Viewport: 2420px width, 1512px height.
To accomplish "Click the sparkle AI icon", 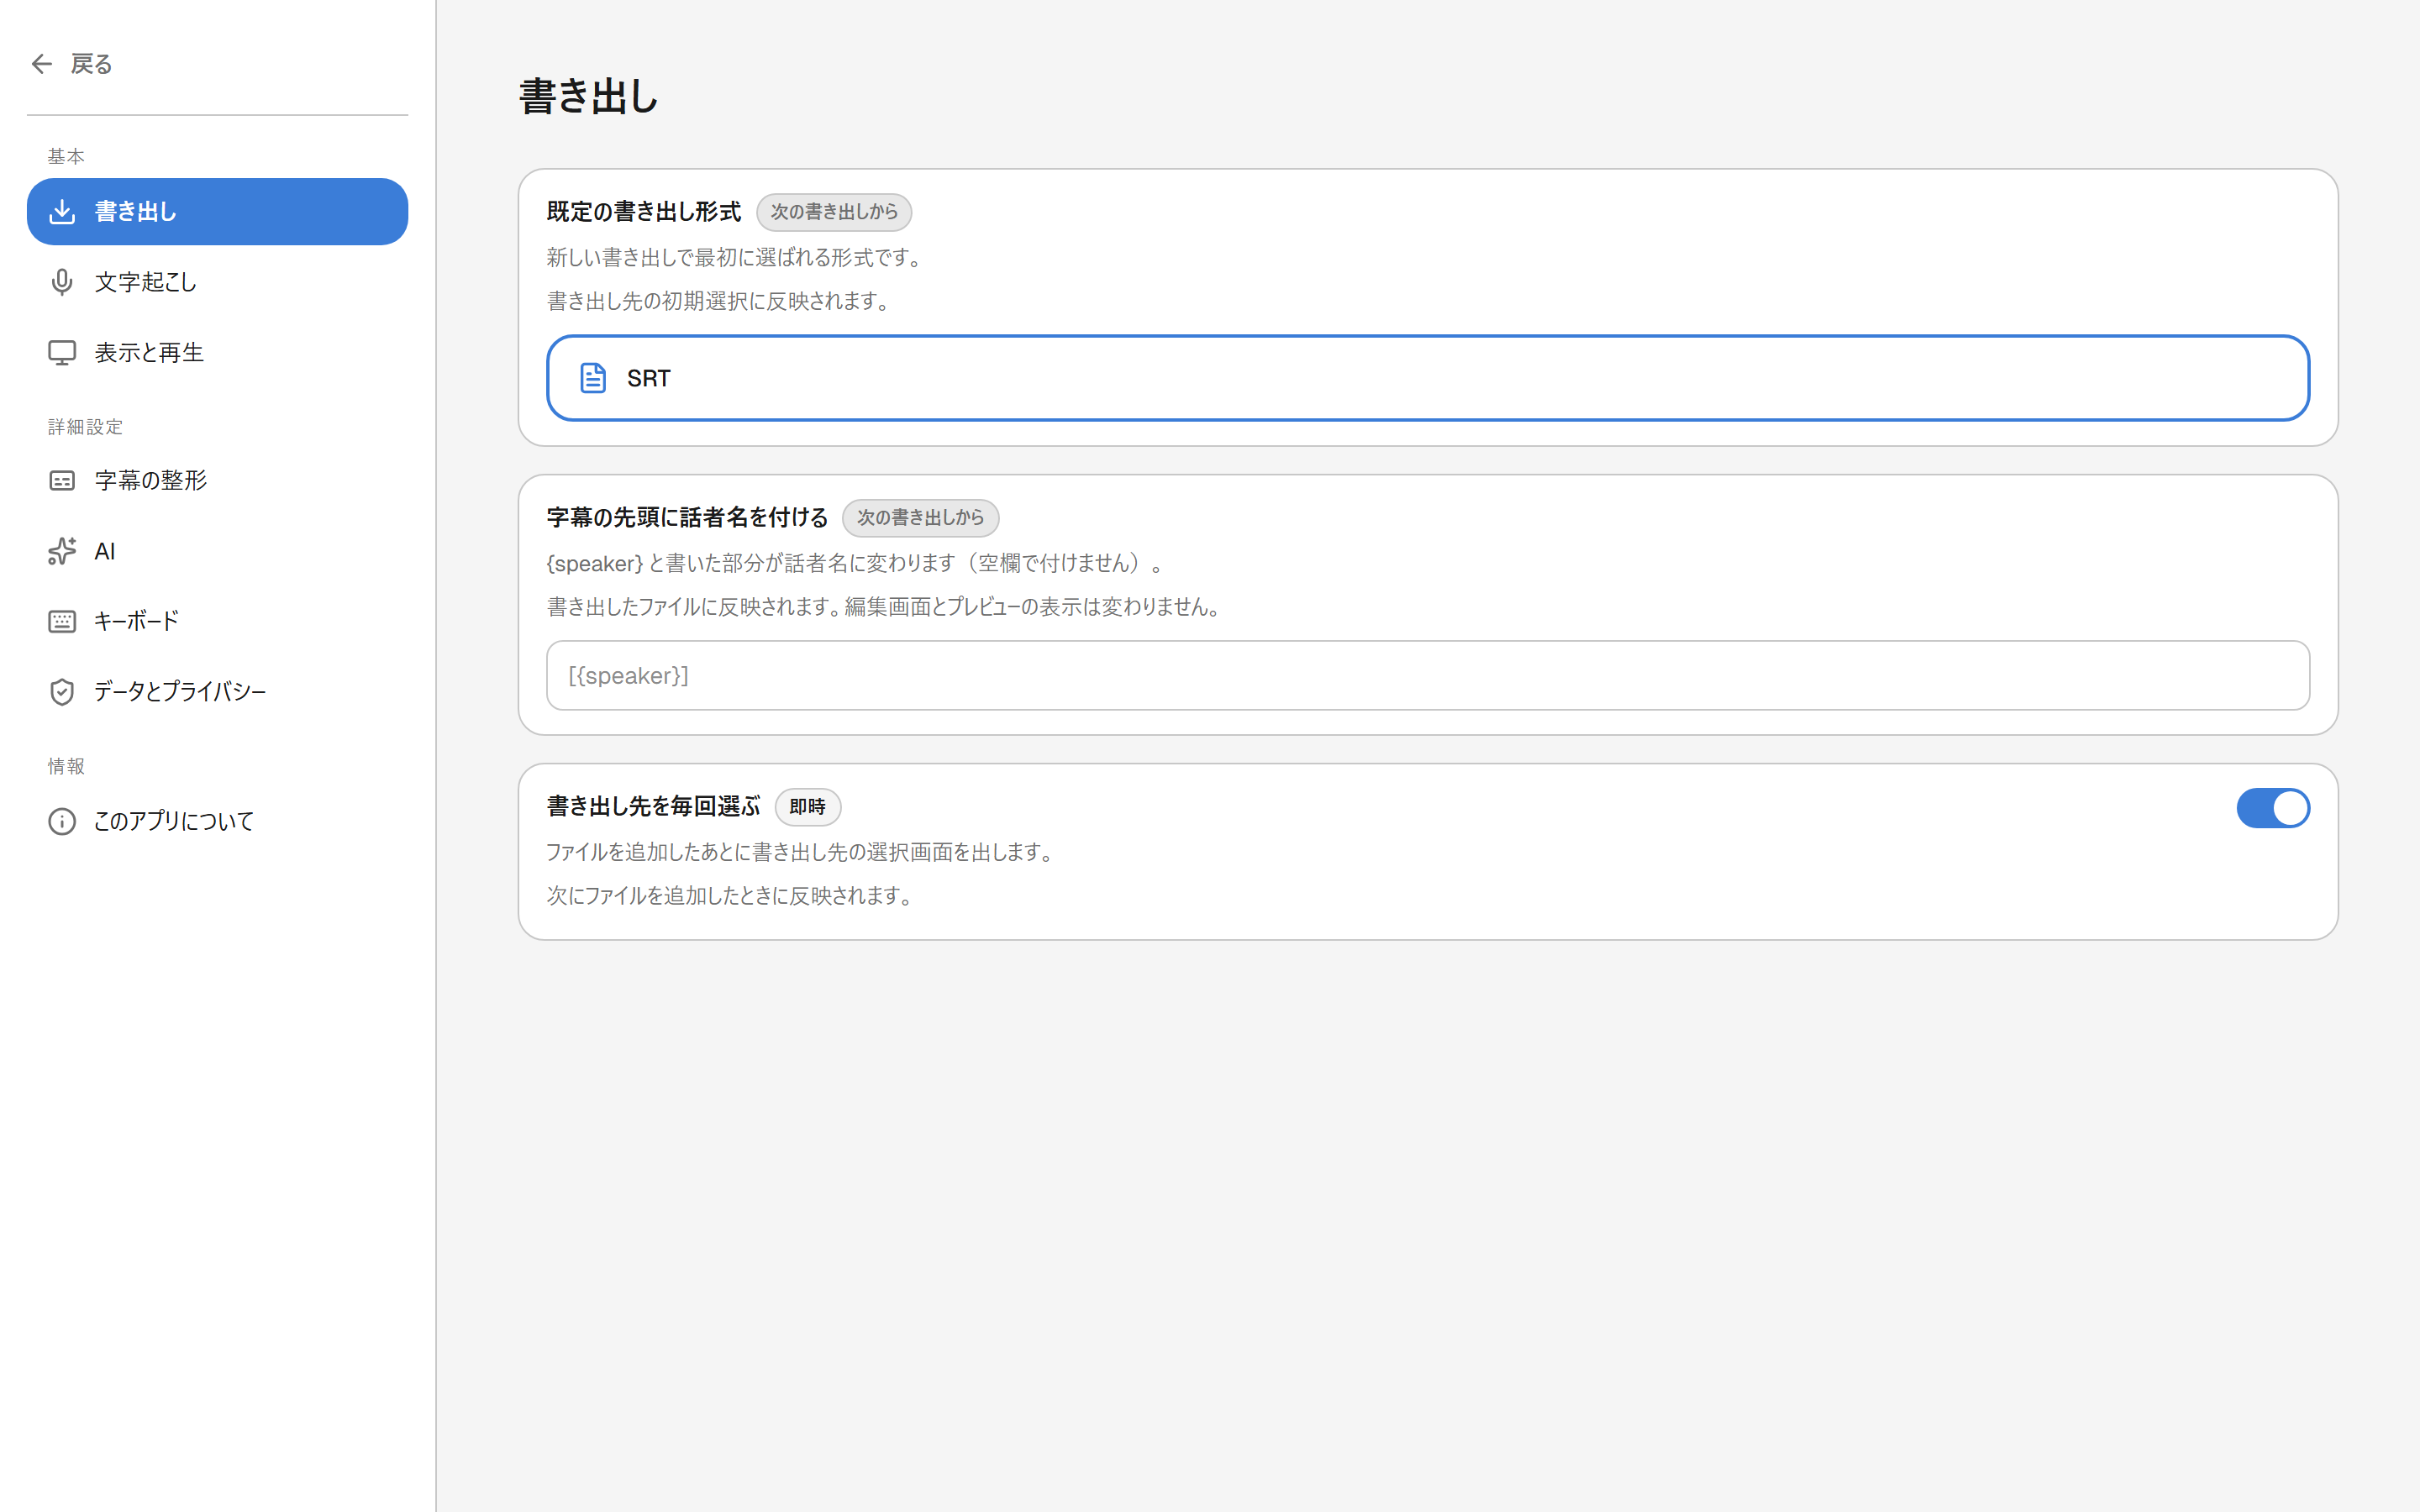I will pyautogui.click(x=62, y=551).
